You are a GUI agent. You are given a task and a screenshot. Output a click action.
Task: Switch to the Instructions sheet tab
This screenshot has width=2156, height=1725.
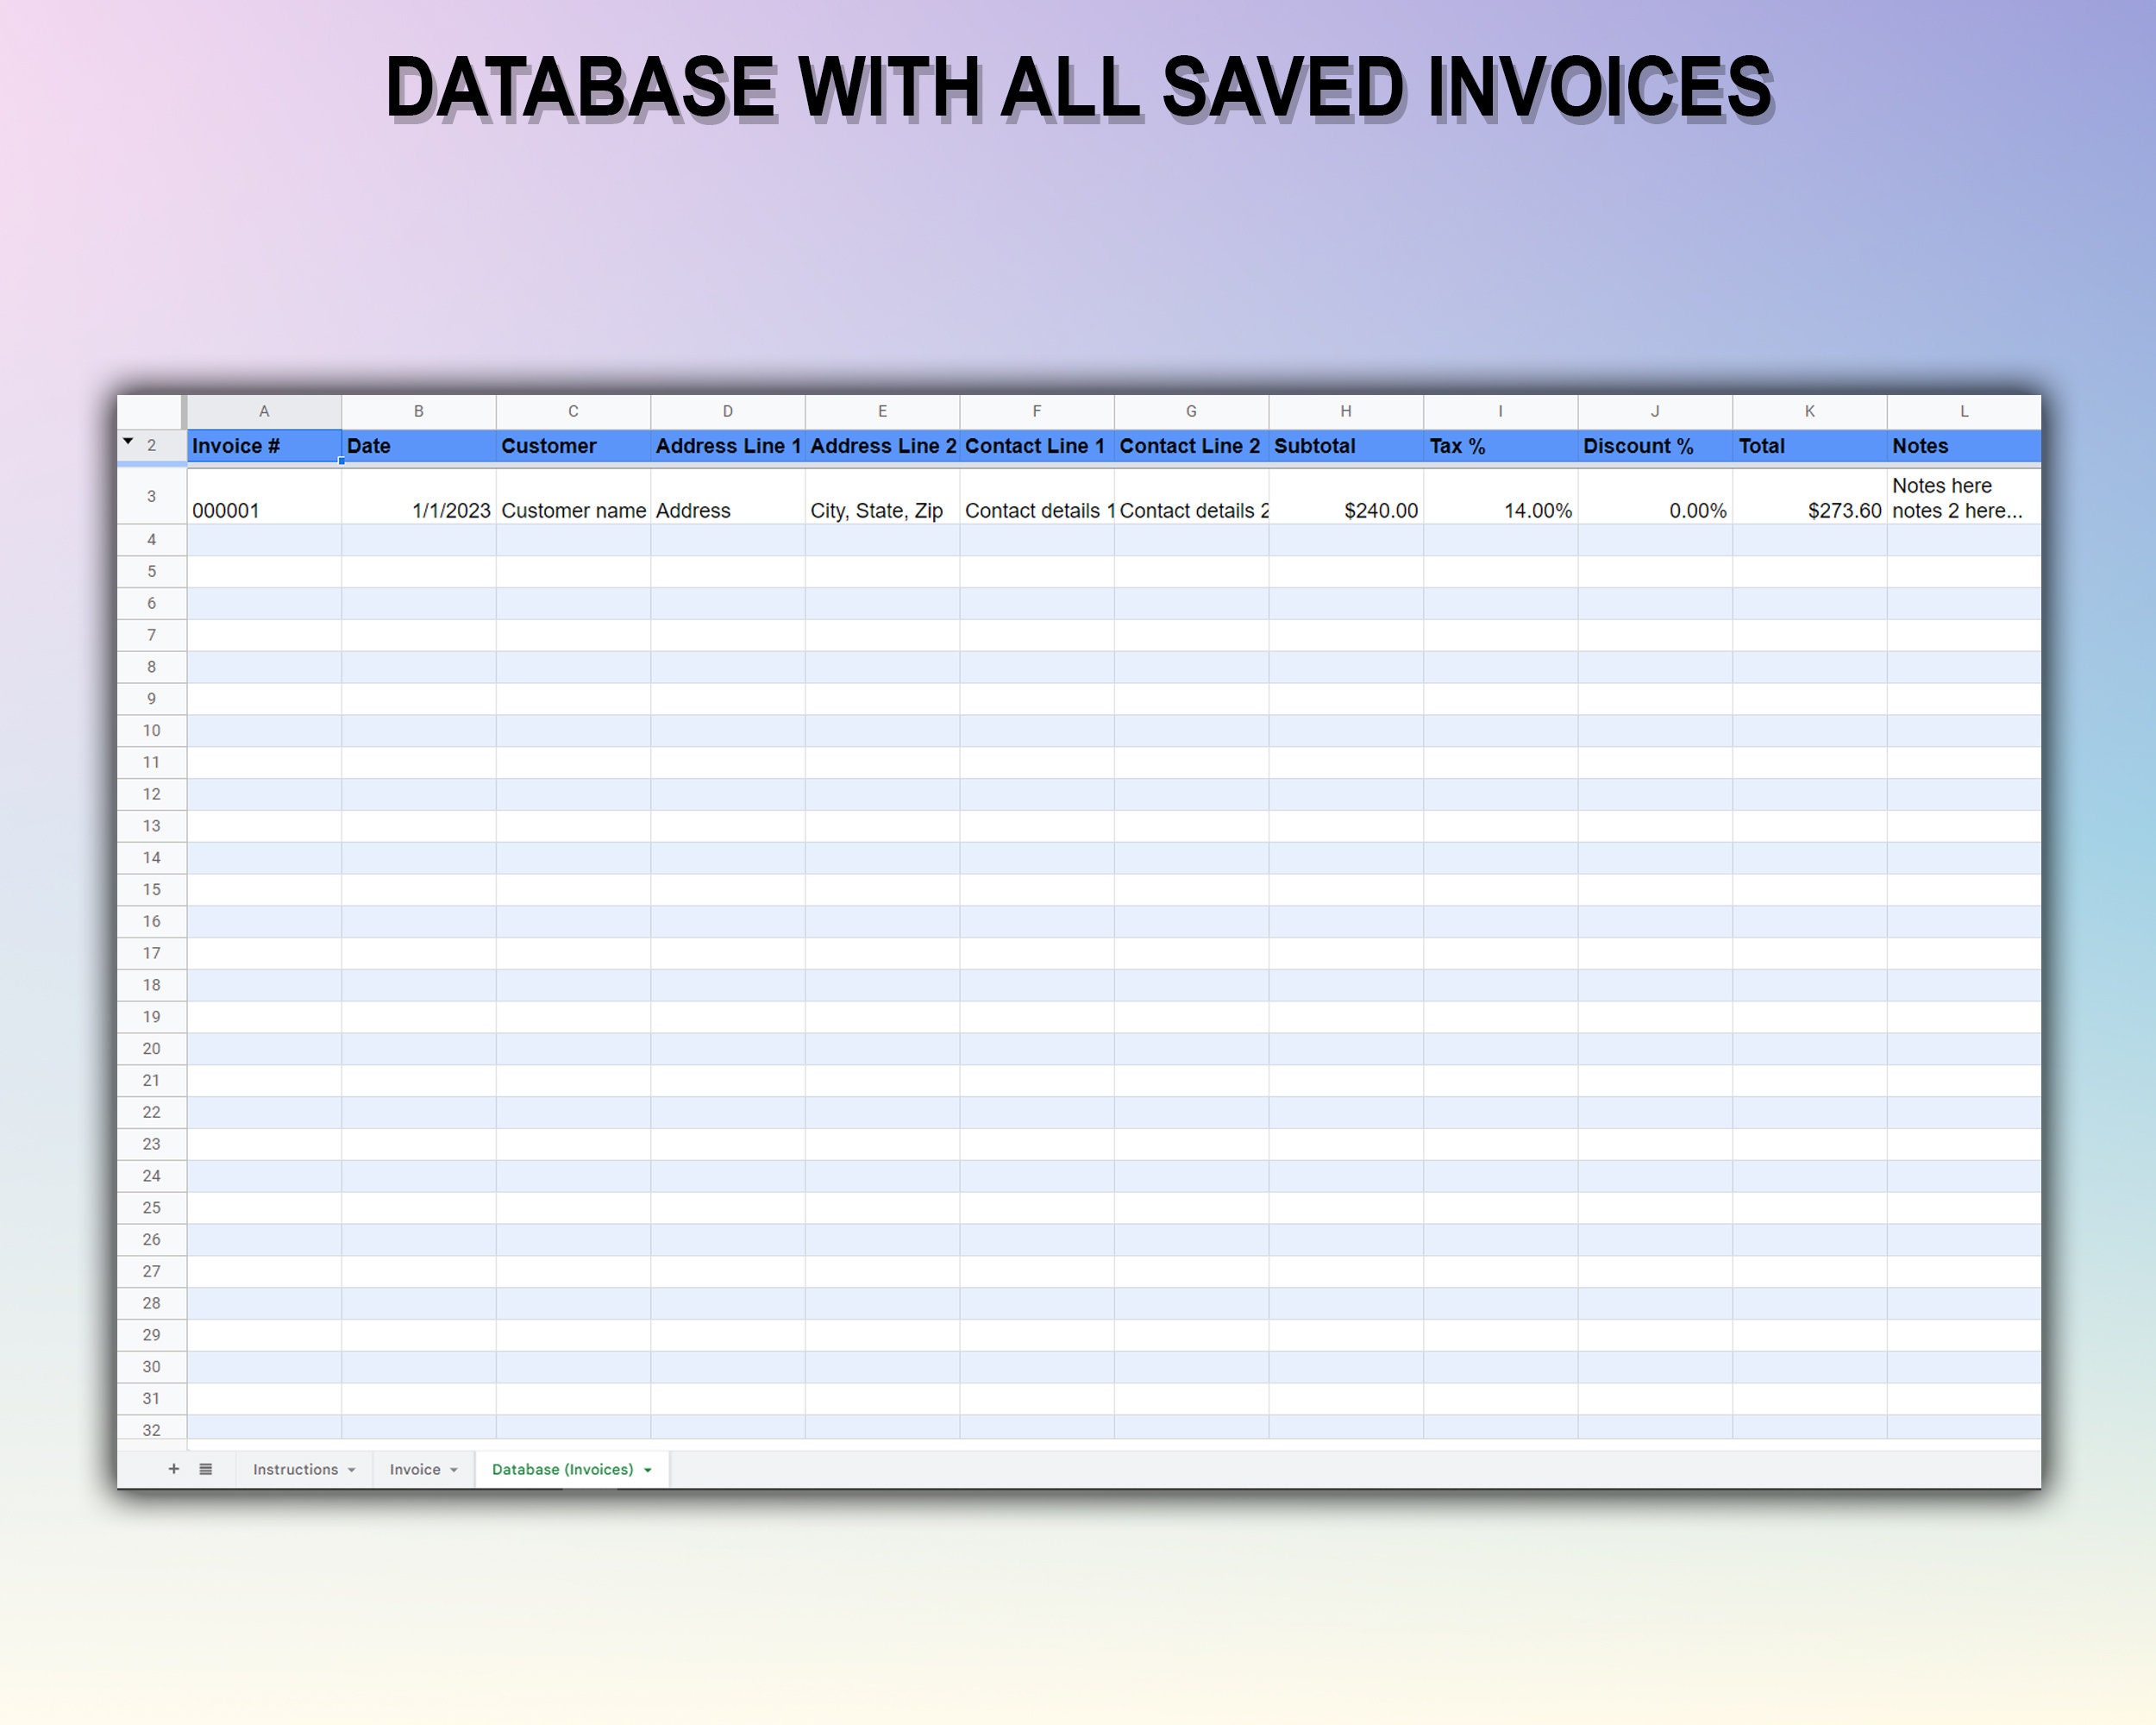(296, 1469)
